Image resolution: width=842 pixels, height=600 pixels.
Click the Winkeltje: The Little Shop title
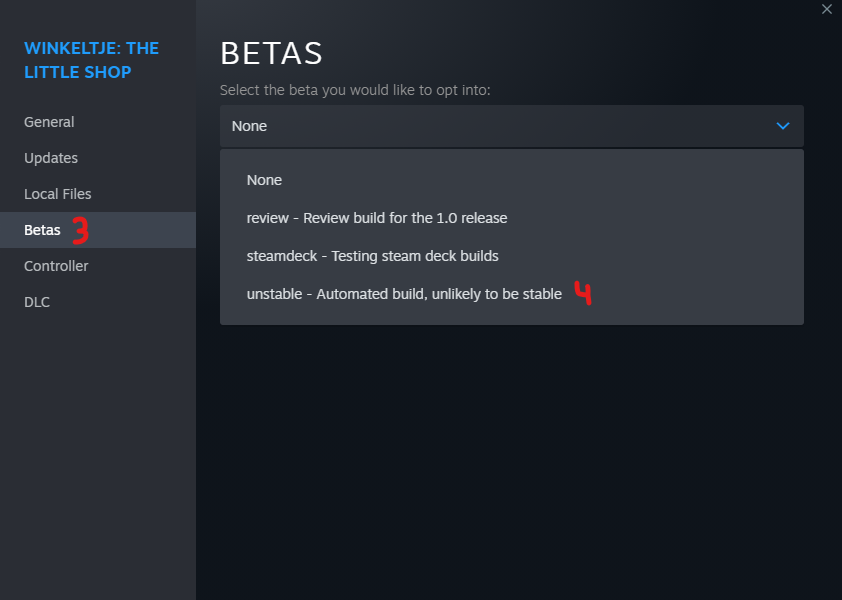91,60
